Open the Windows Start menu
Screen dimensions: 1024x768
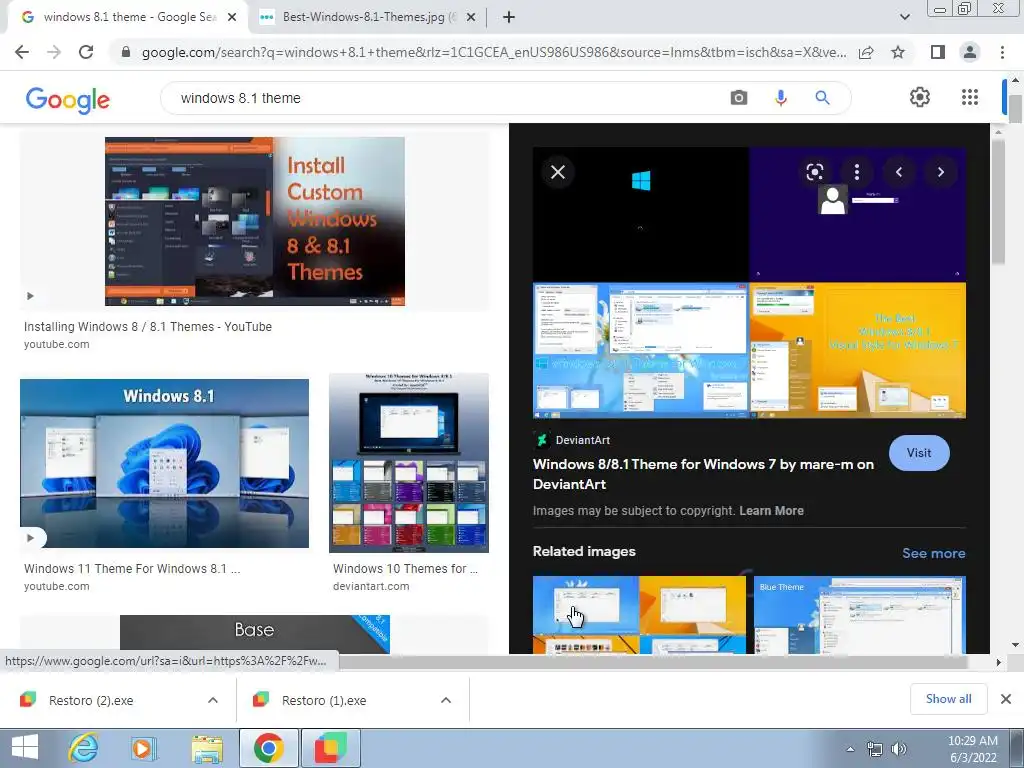tap(24, 748)
